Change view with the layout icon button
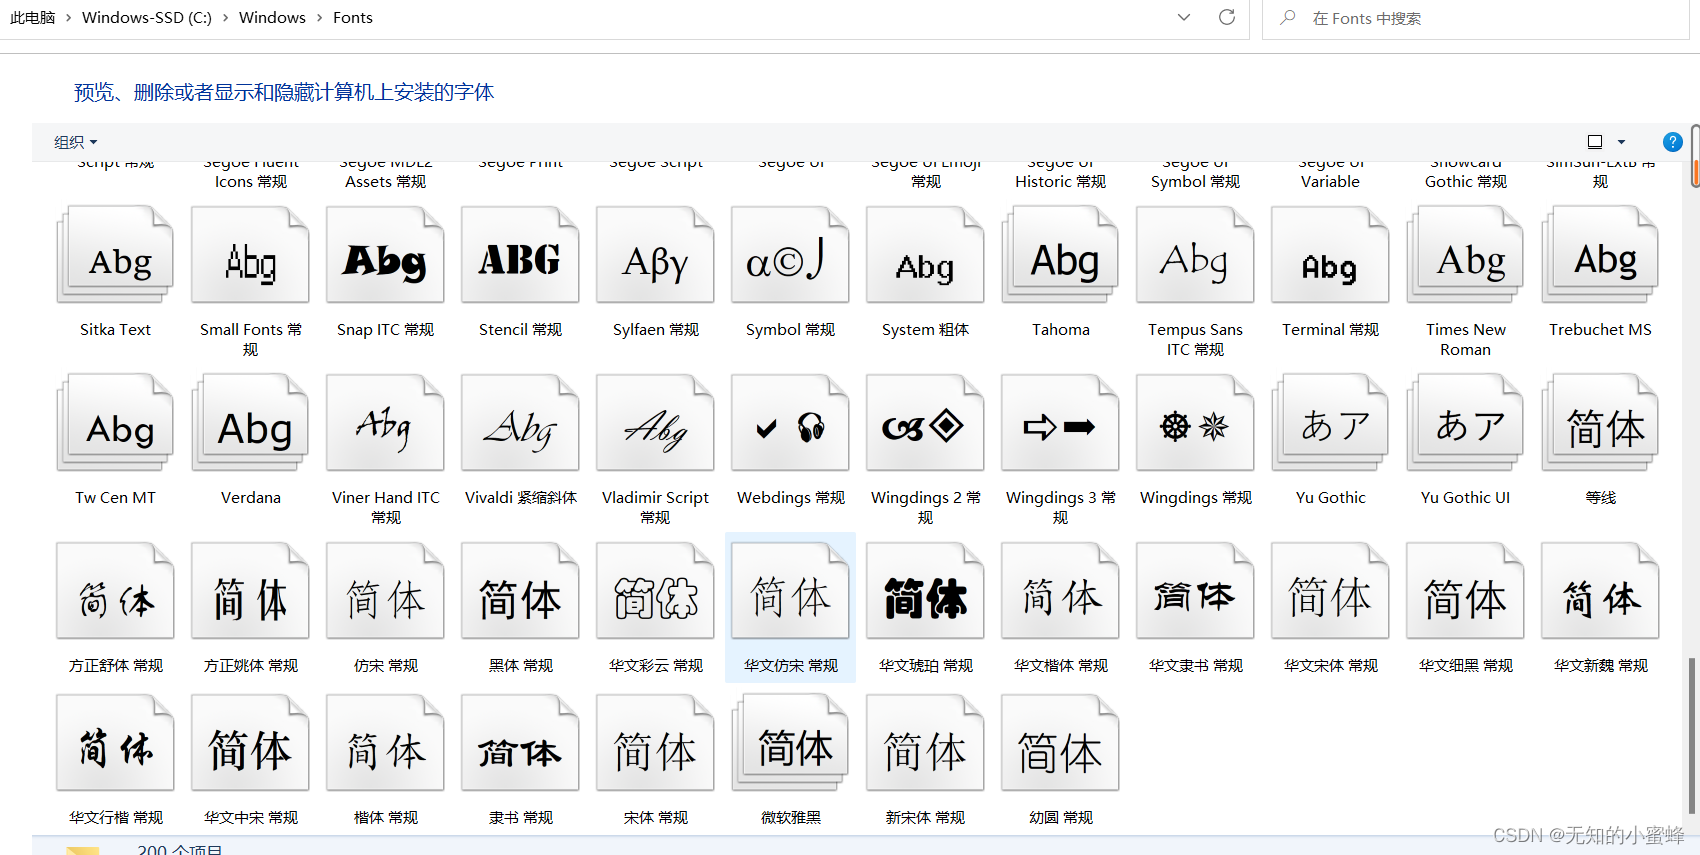The image size is (1700, 855). click(x=1595, y=142)
